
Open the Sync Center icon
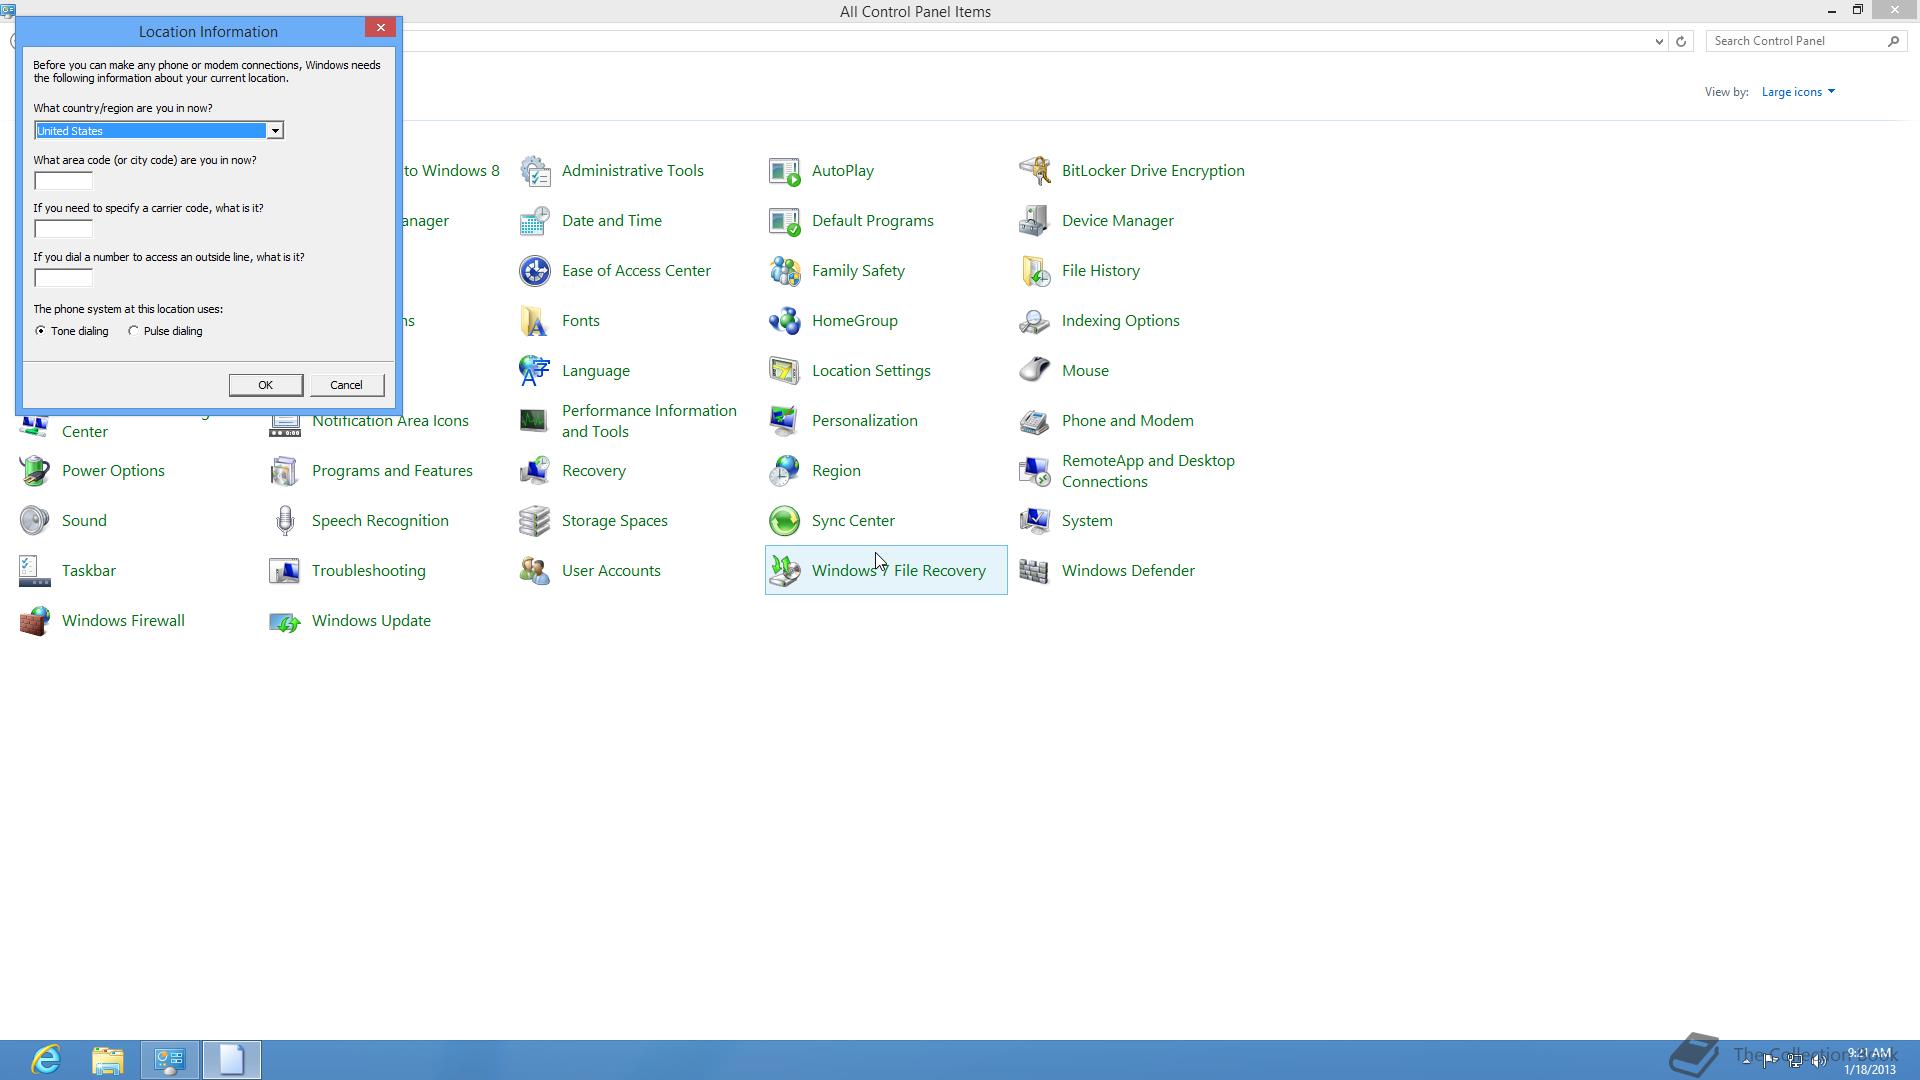click(x=785, y=521)
